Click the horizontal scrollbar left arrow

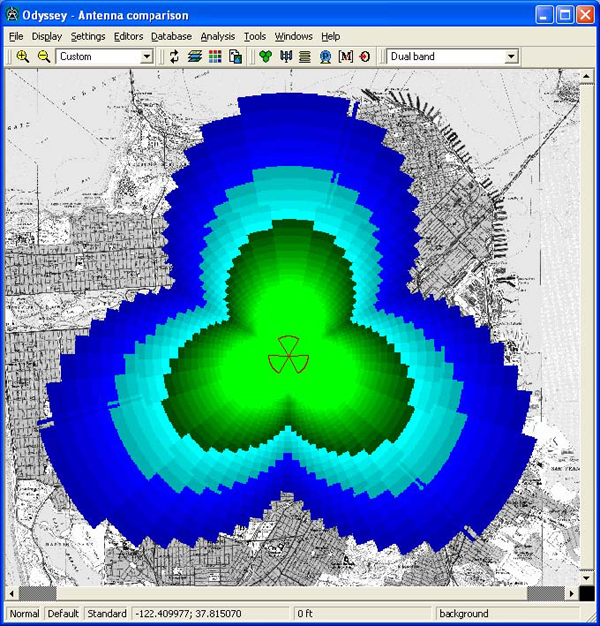(12, 593)
